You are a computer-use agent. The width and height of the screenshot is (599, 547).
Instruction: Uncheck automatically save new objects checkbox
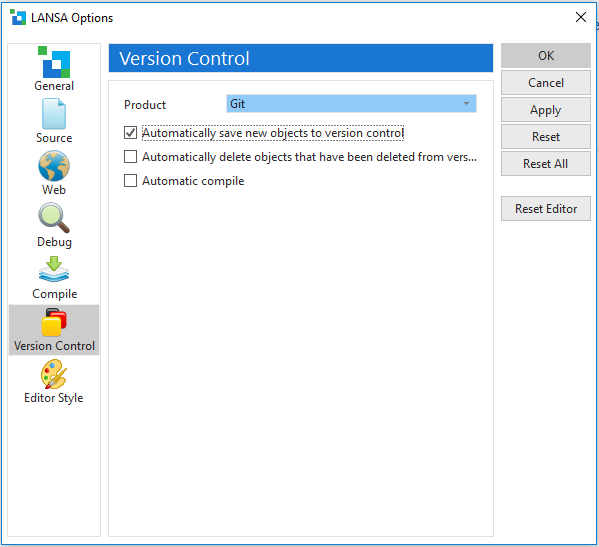pos(130,133)
